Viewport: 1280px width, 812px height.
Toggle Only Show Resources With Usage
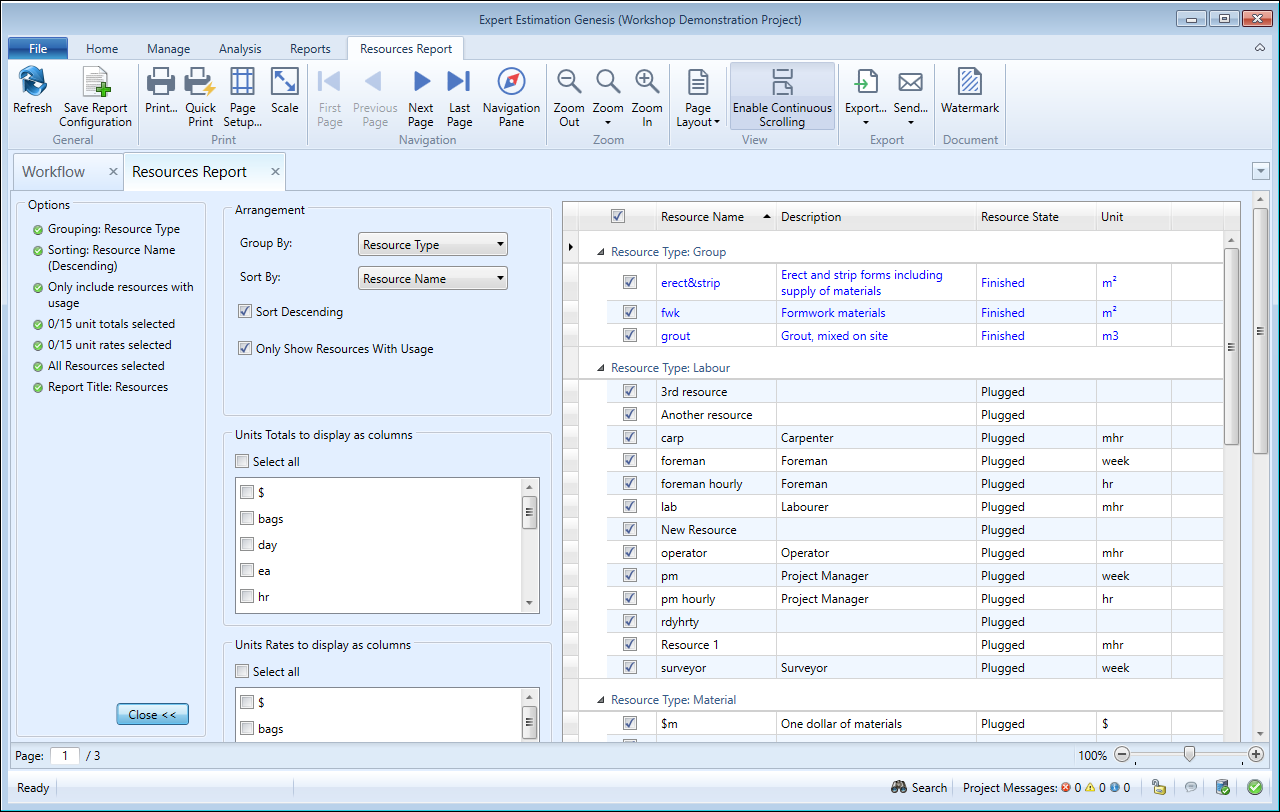point(245,349)
